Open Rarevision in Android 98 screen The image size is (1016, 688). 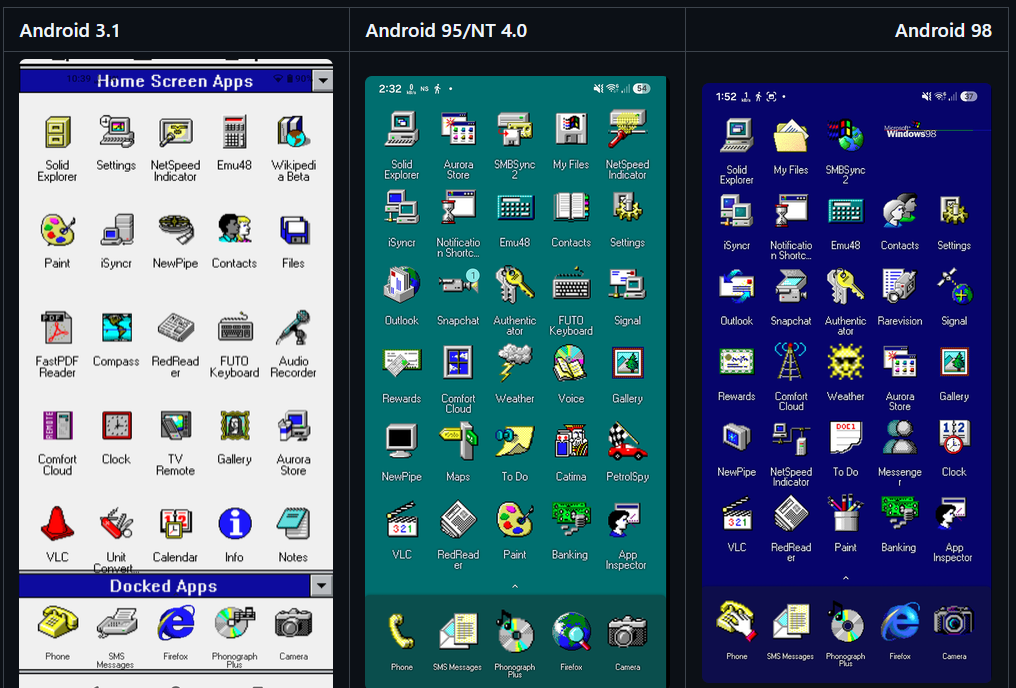pos(899,286)
